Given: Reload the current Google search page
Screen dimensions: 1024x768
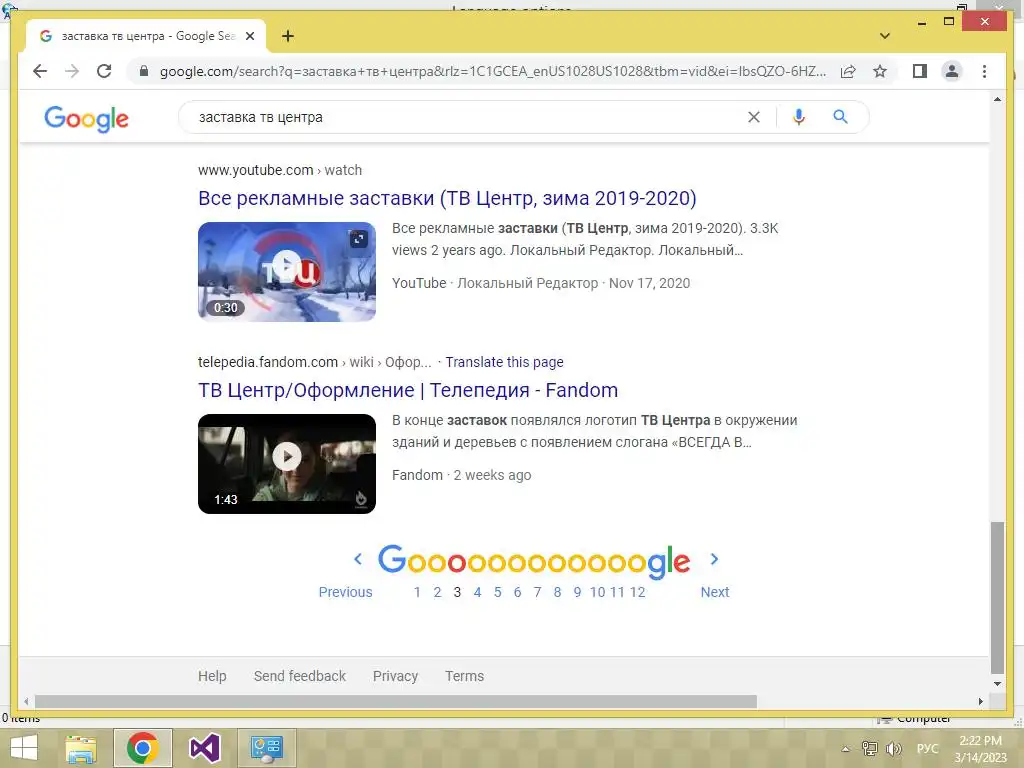Looking at the screenshot, I should (x=104, y=71).
